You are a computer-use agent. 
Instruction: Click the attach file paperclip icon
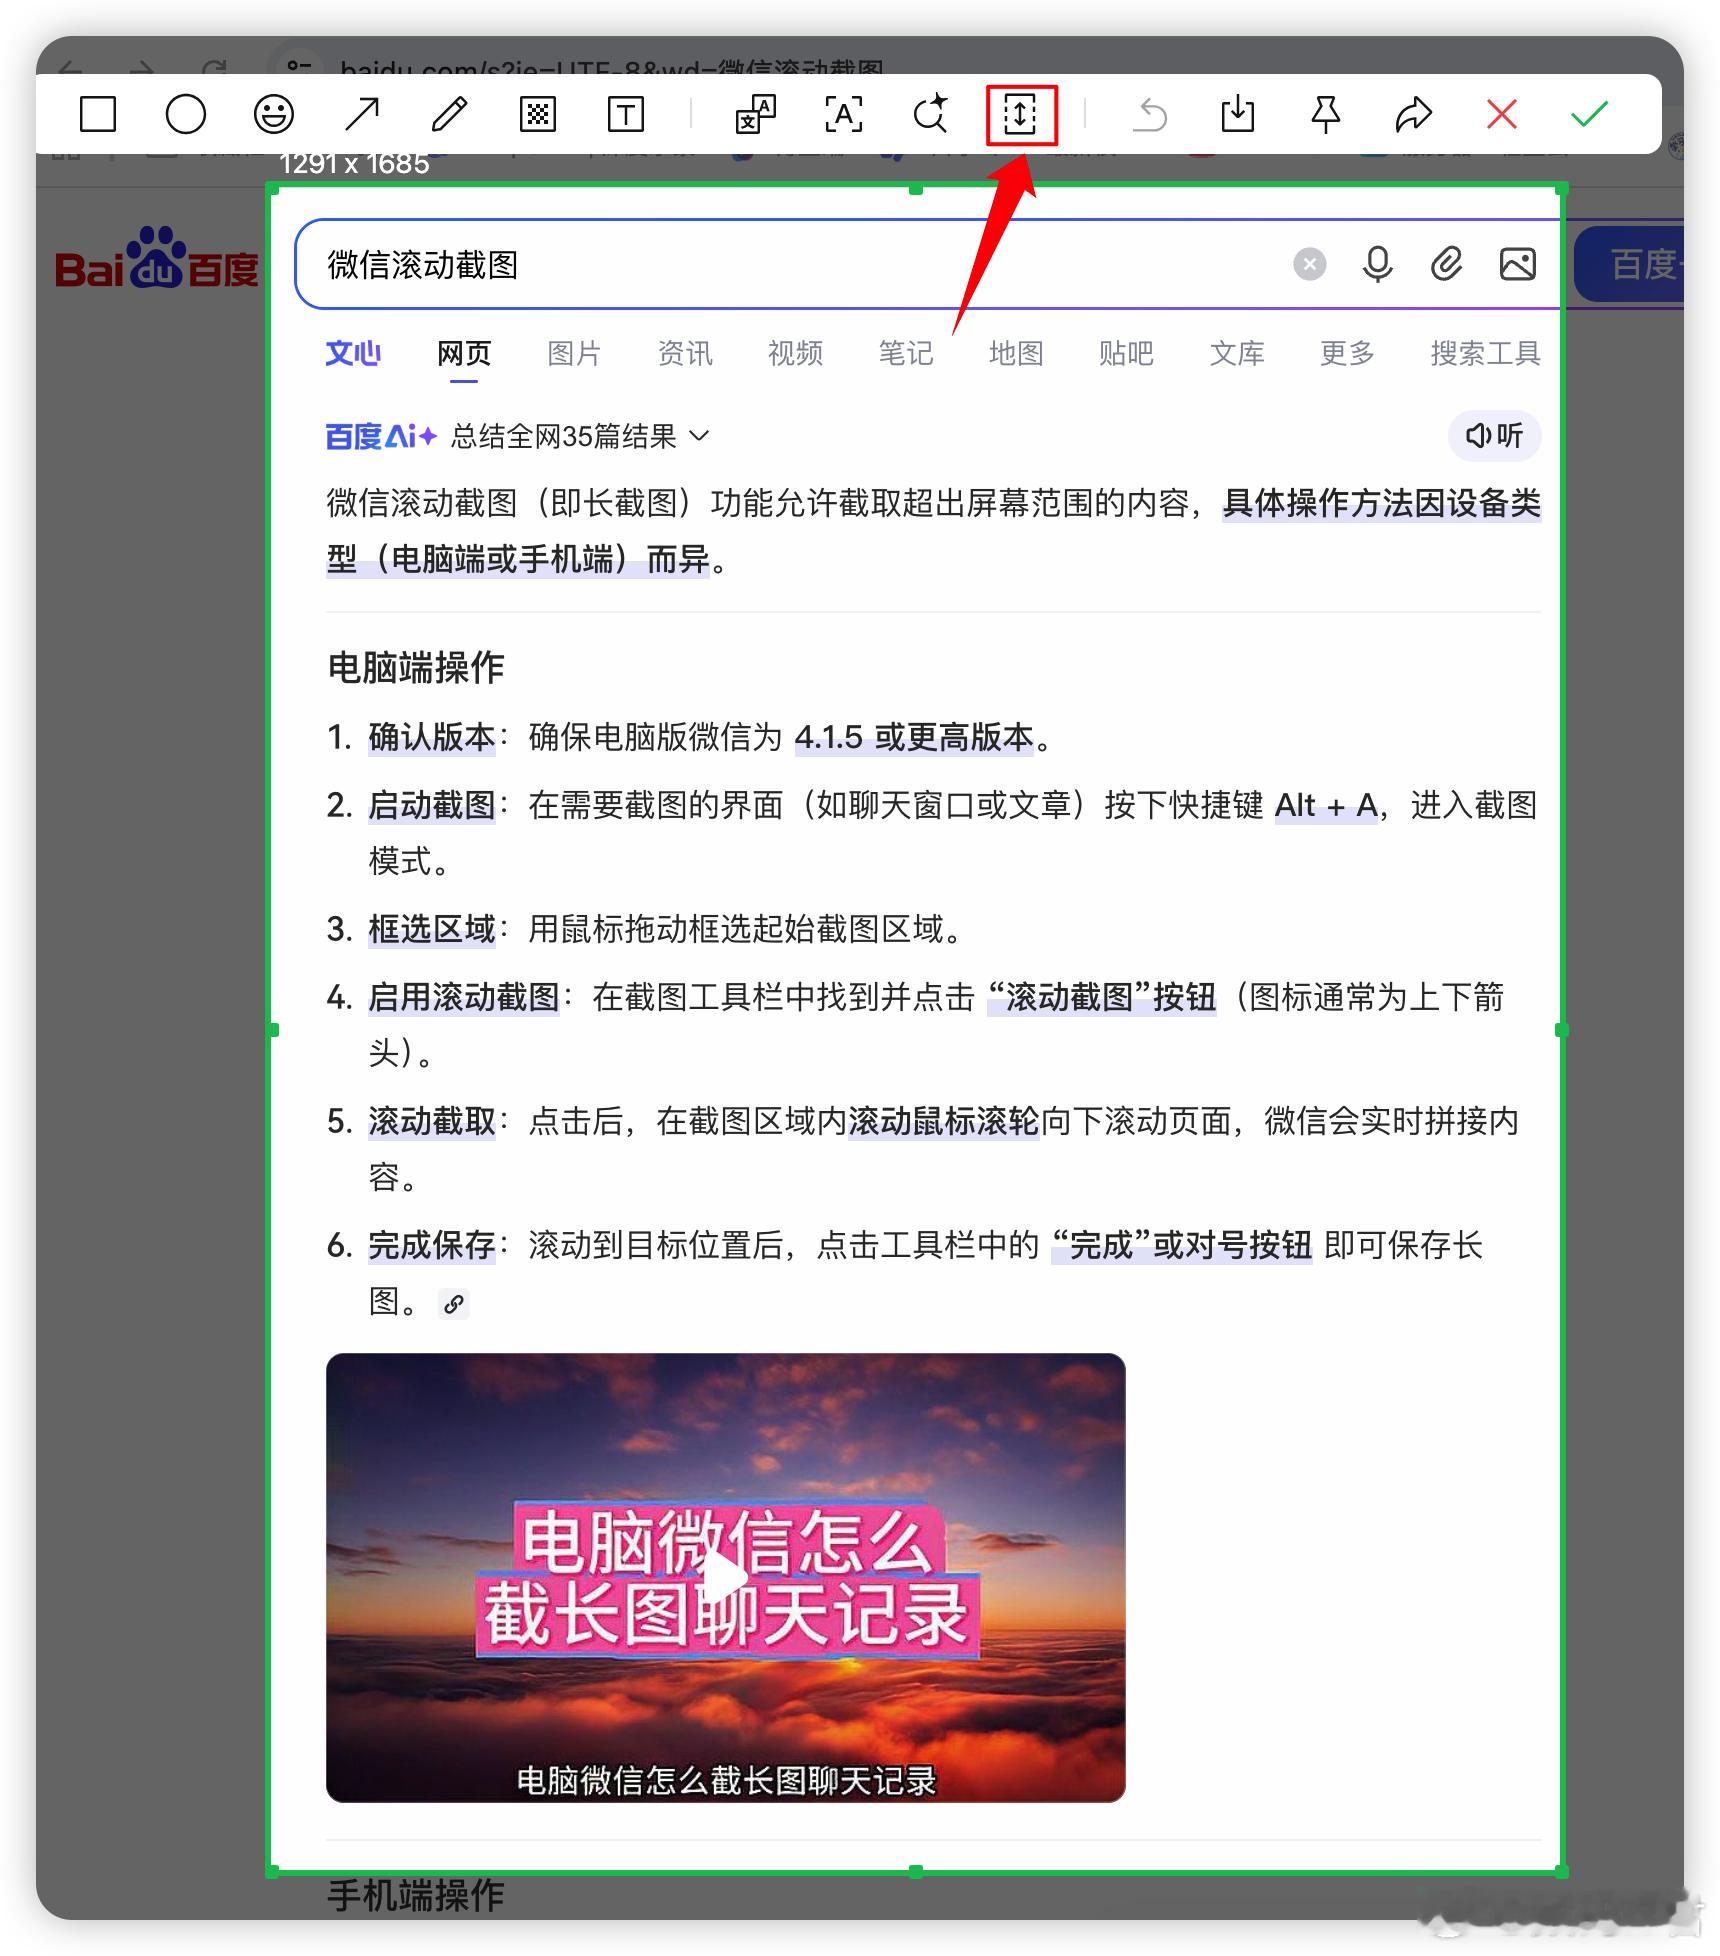(x=1446, y=264)
